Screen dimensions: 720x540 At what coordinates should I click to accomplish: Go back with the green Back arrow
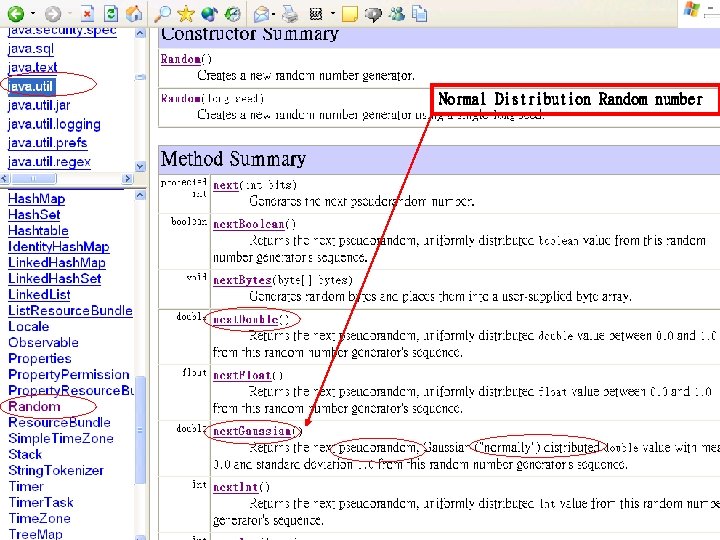16,14
